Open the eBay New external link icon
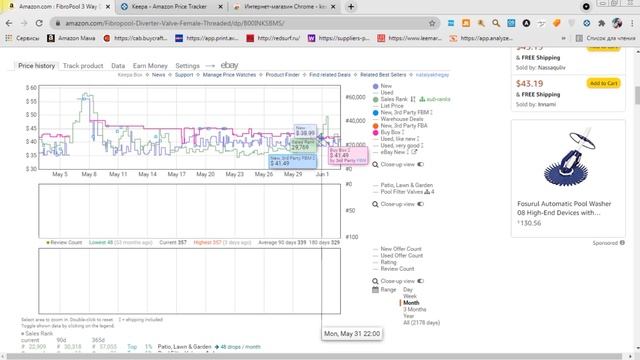Screen dimensions: 640x360 point(414,152)
